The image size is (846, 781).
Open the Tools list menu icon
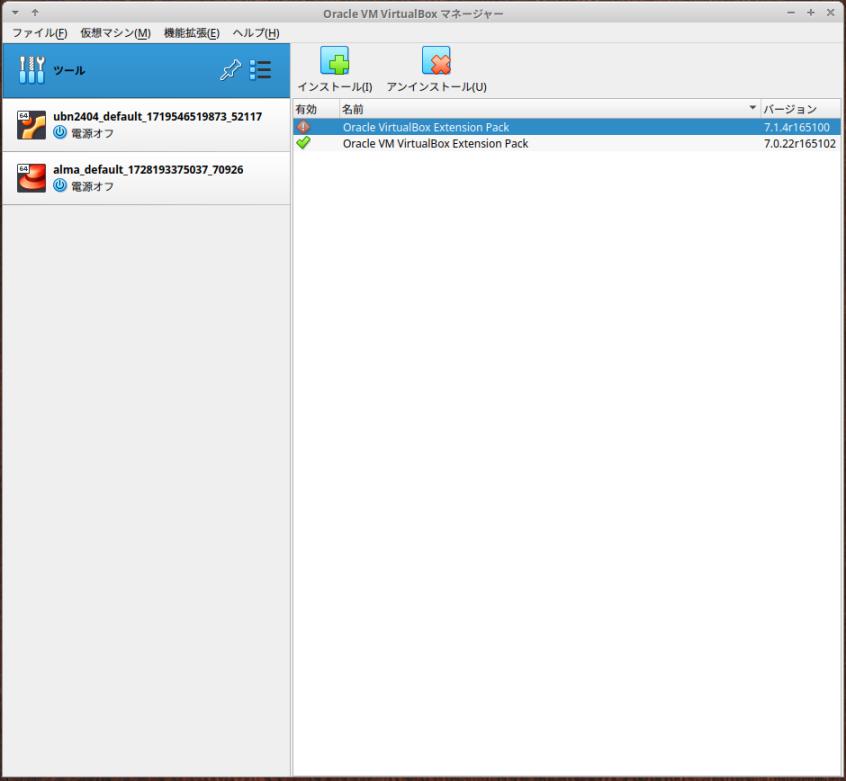261,70
